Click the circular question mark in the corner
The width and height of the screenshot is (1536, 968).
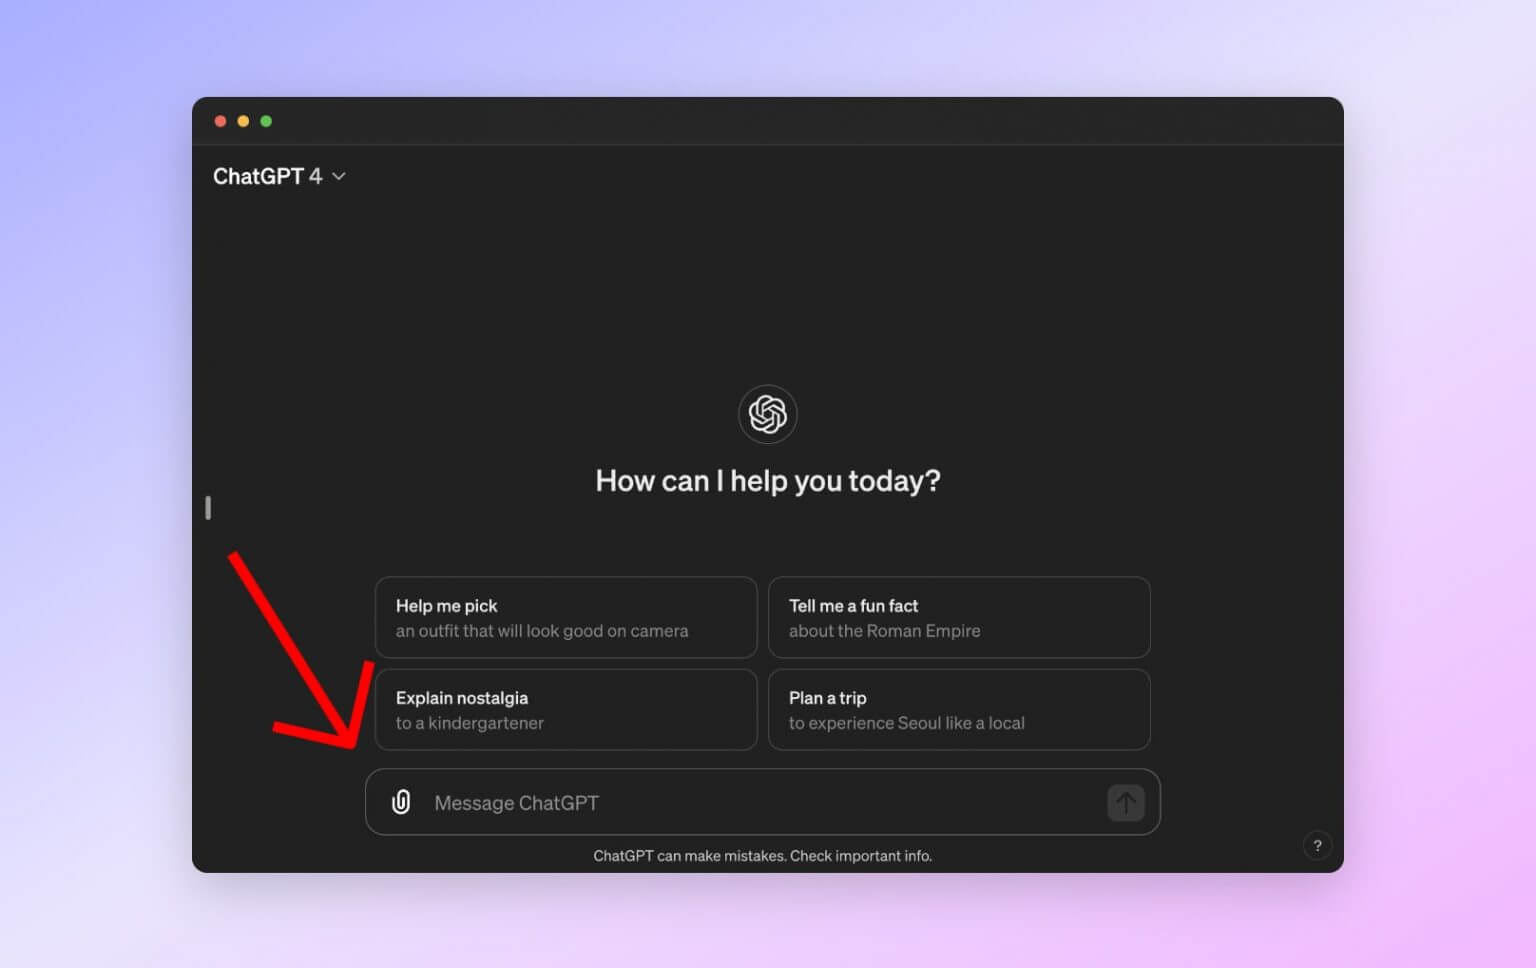coord(1317,845)
